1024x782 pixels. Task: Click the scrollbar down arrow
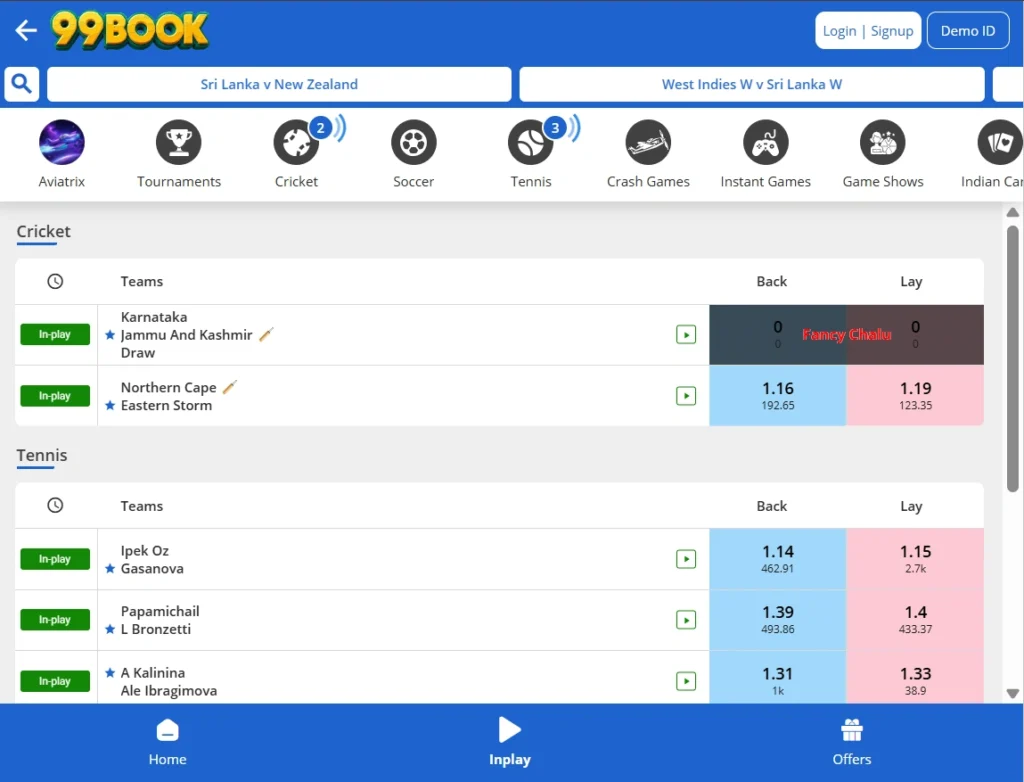tap(1012, 693)
